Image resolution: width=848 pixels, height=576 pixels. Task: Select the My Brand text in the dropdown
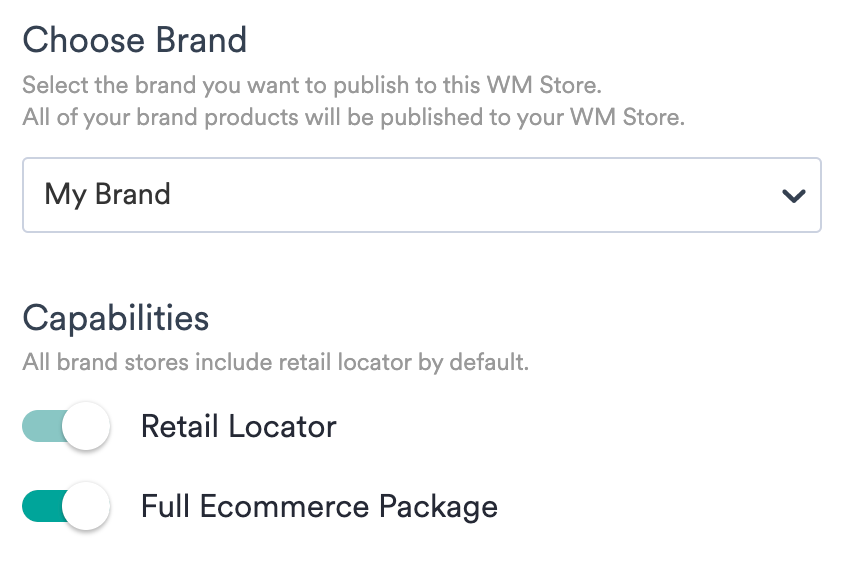(109, 195)
